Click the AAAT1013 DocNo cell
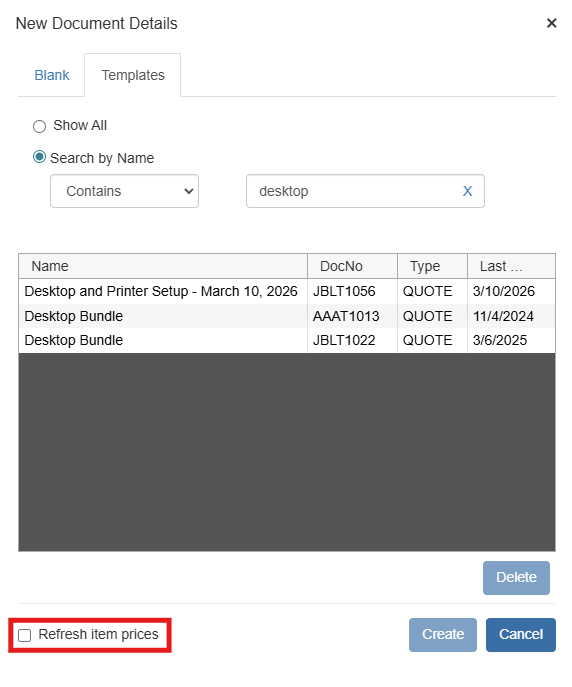This screenshot has width=572, height=687. coord(353,316)
